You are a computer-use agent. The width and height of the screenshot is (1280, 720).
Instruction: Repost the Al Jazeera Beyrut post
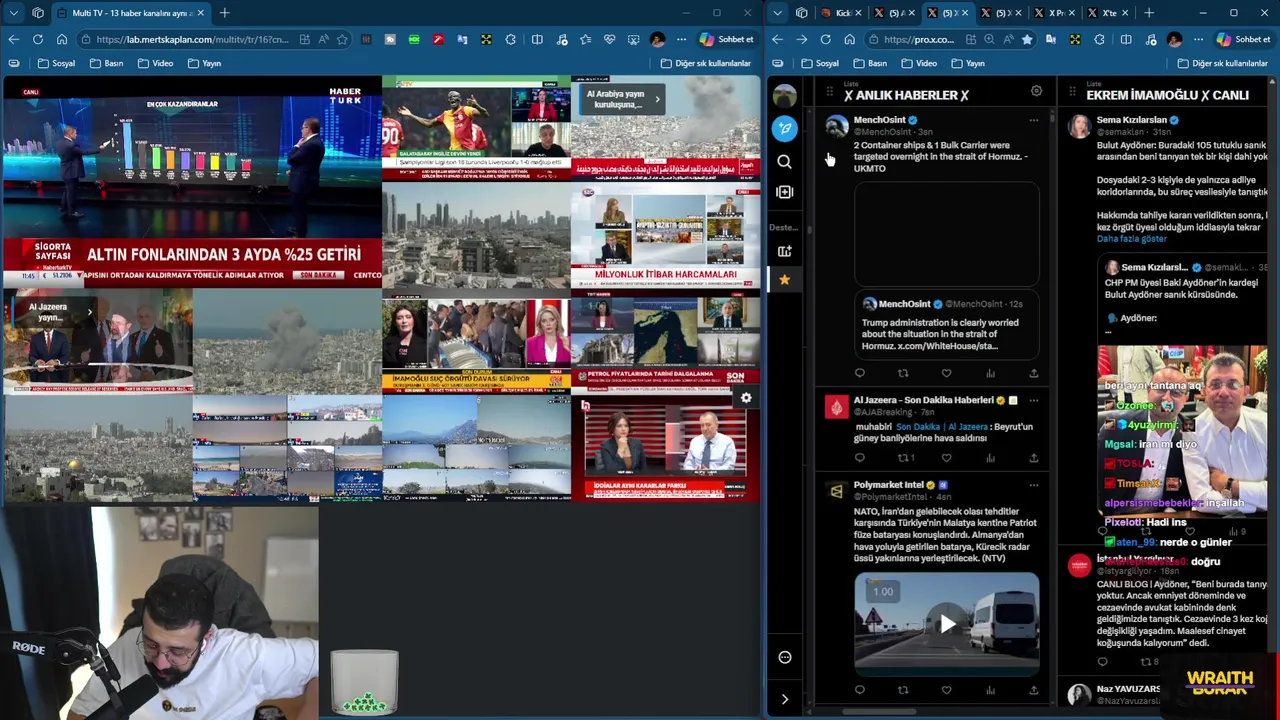[x=905, y=458]
